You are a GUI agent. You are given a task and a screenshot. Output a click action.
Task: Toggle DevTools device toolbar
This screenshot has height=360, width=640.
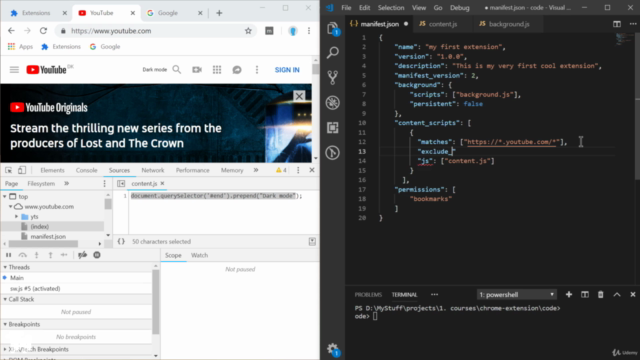(22, 170)
